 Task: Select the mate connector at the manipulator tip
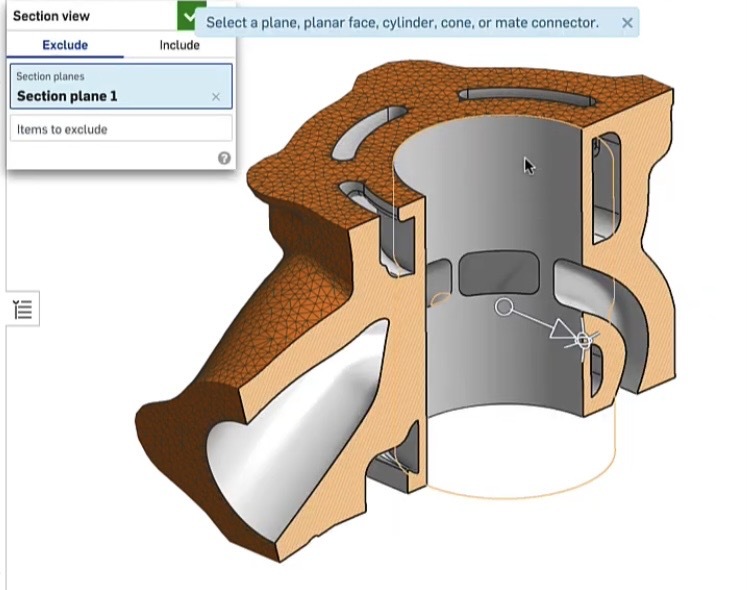click(x=583, y=341)
